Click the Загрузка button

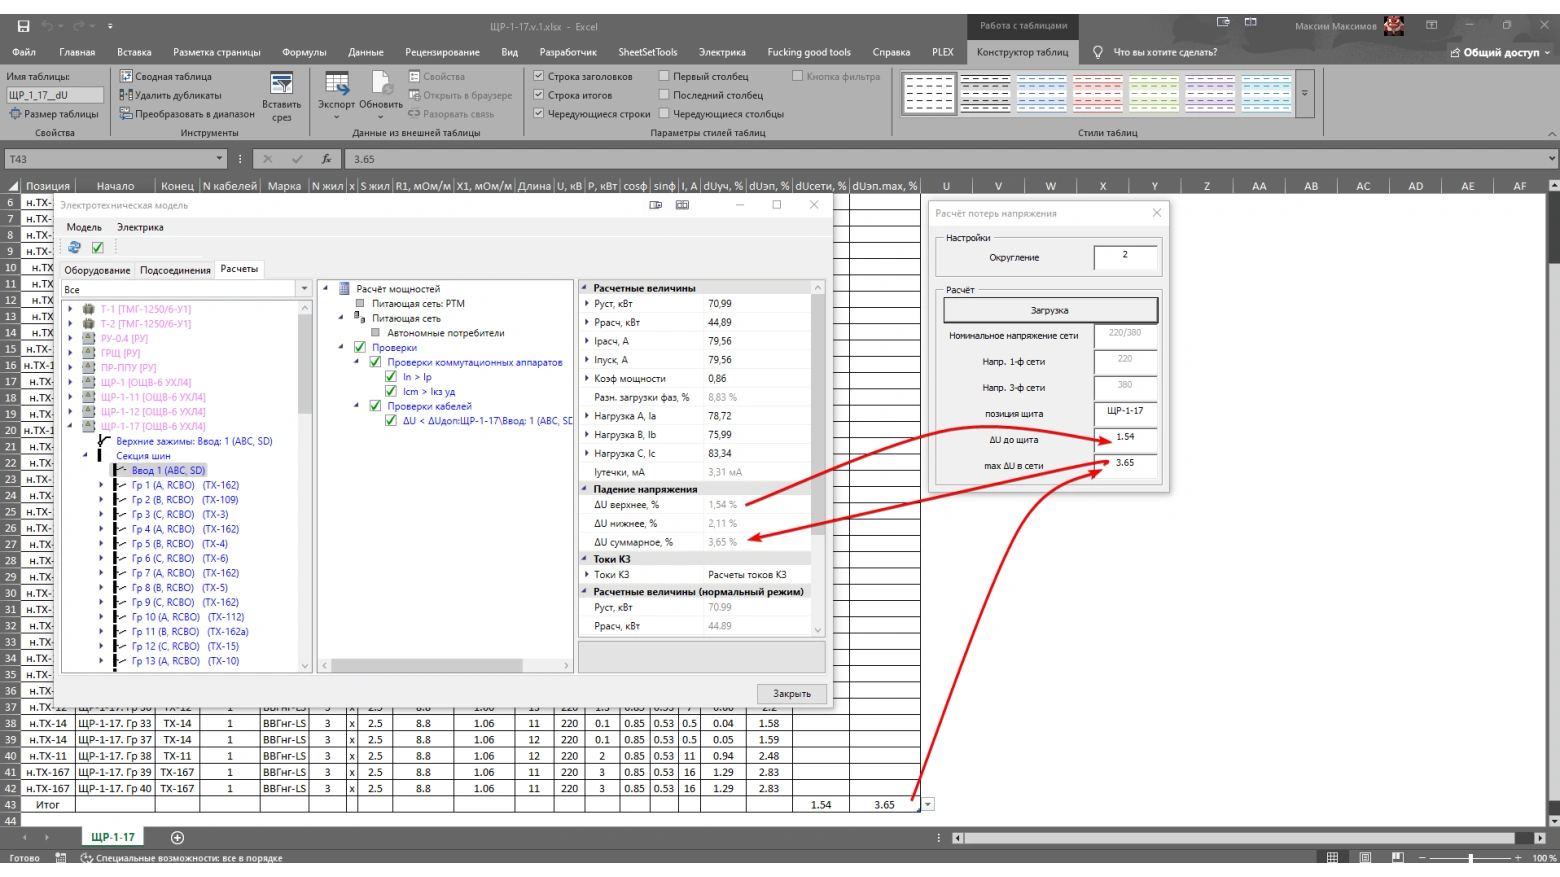(1050, 310)
